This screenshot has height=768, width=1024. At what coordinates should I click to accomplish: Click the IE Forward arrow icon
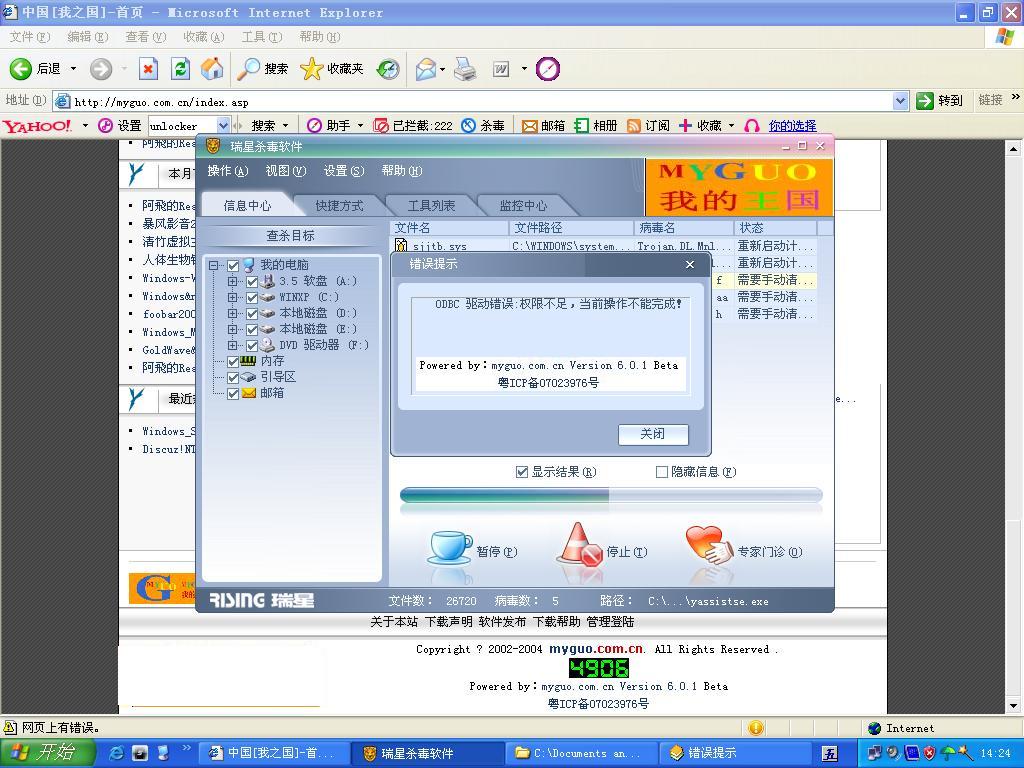(101, 69)
